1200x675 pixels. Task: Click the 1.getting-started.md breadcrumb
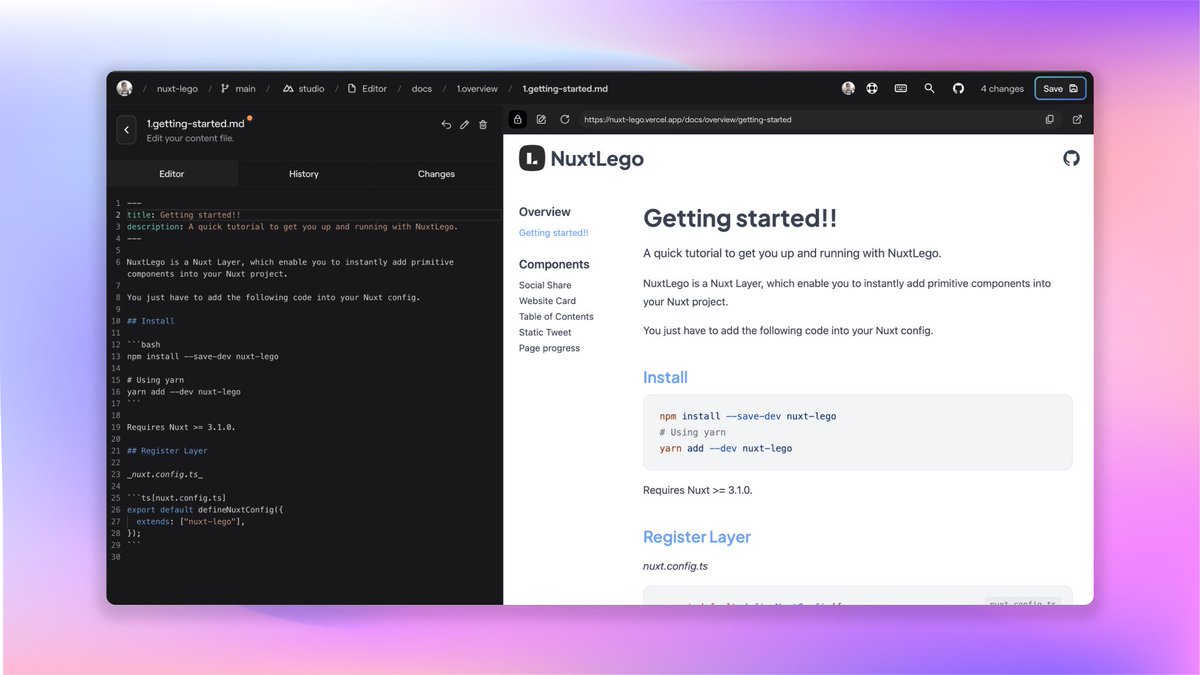[x=565, y=89]
